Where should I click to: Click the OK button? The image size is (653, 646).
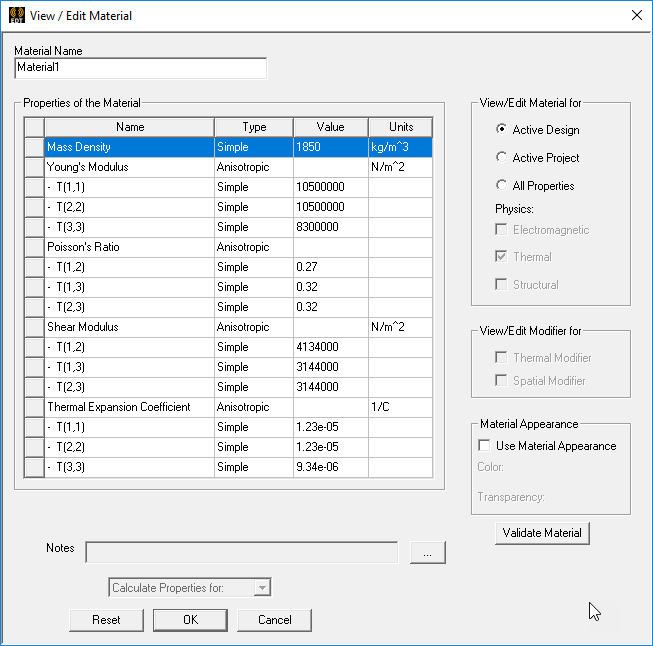click(190, 620)
